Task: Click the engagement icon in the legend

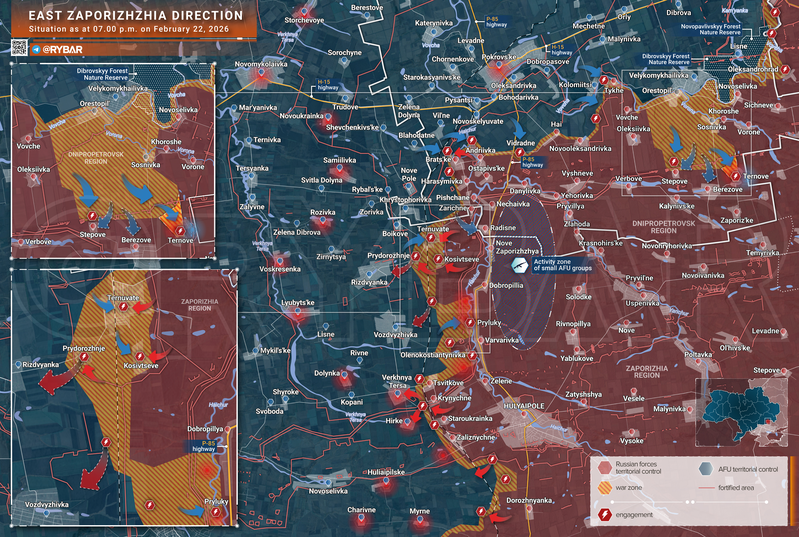Action: [x=606, y=514]
